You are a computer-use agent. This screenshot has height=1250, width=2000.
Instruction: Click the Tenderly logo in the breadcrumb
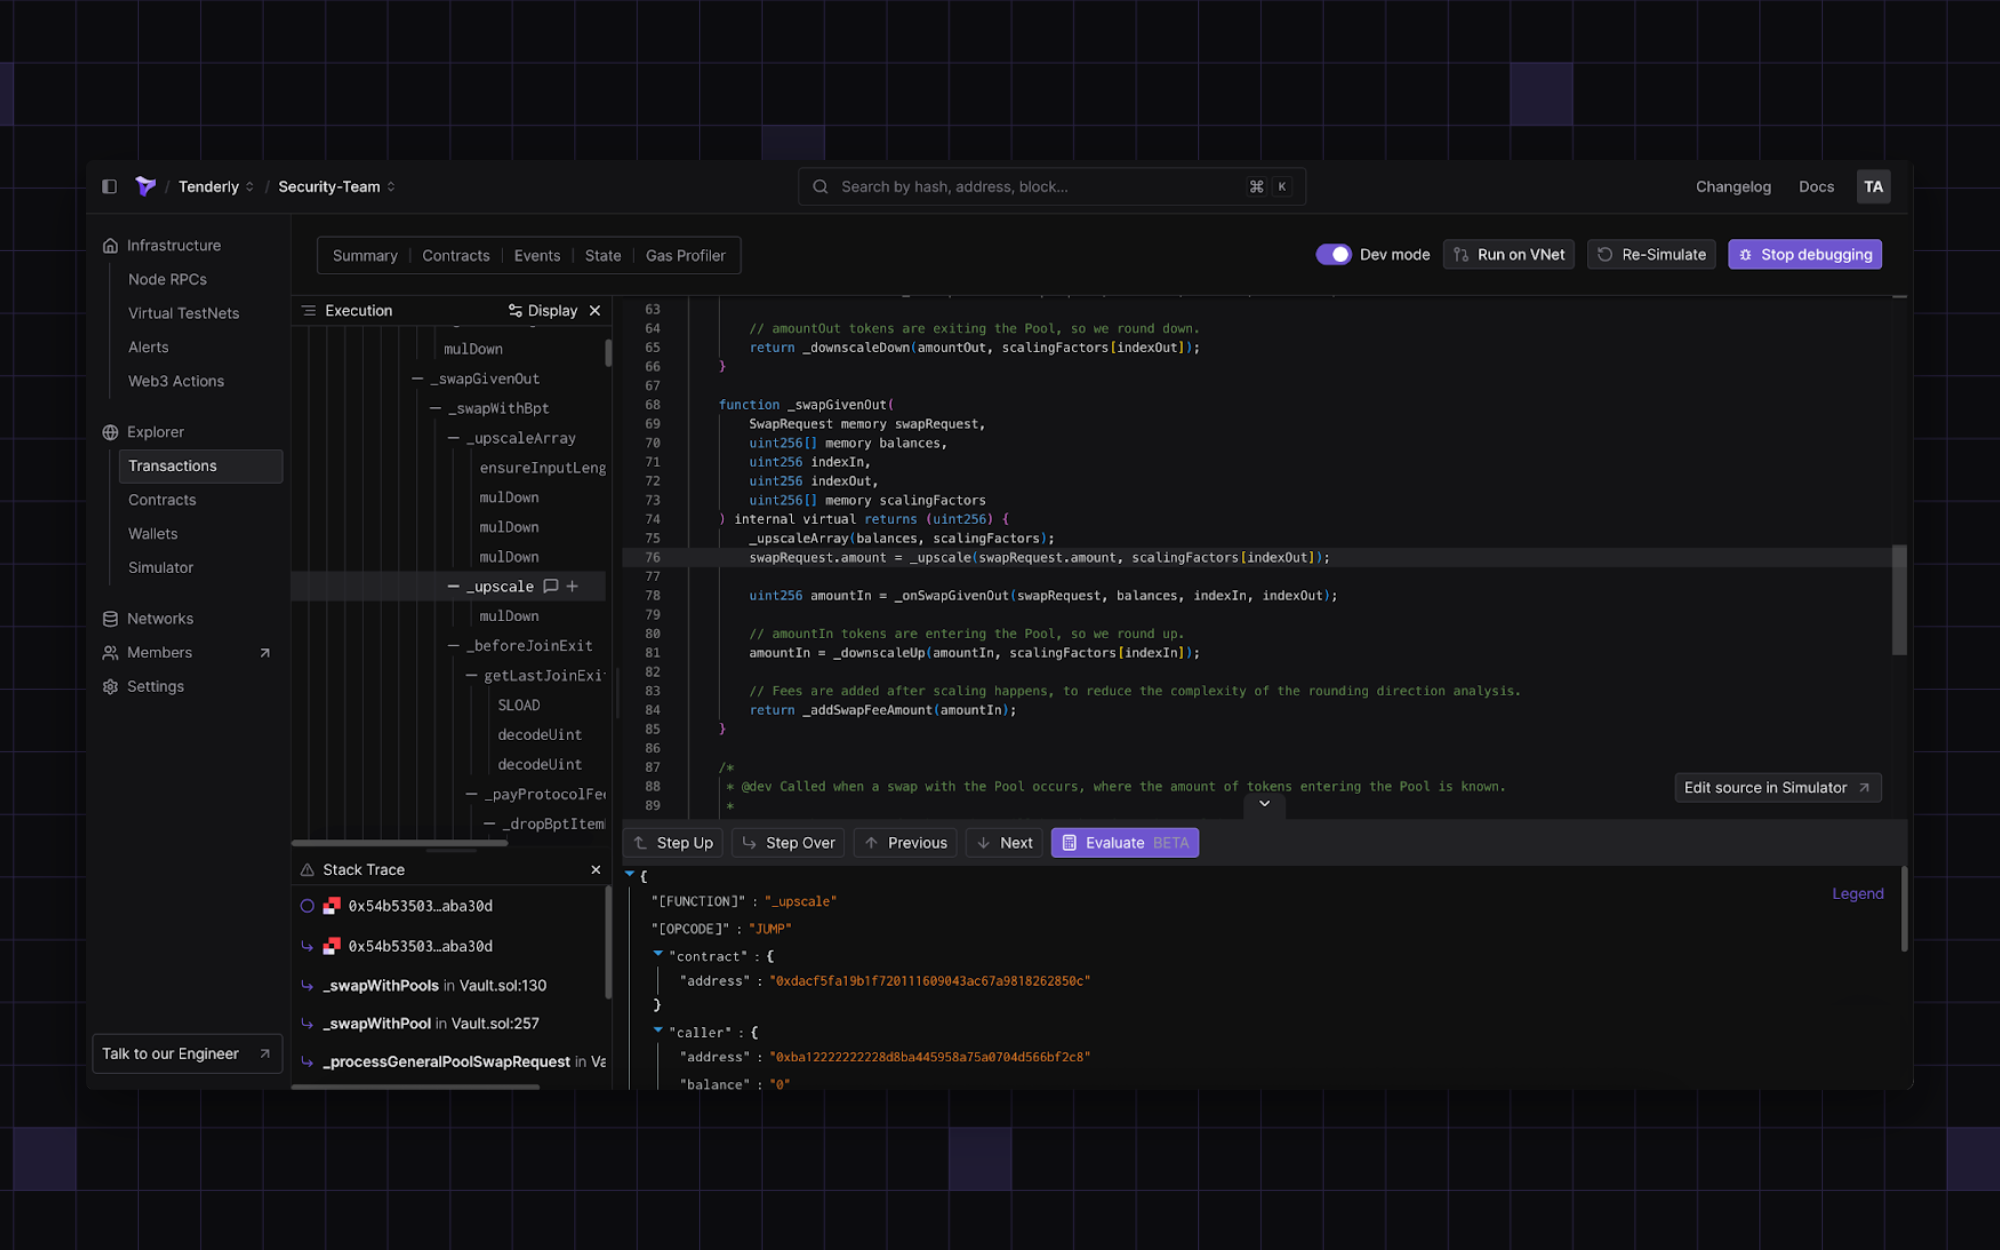[145, 186]
